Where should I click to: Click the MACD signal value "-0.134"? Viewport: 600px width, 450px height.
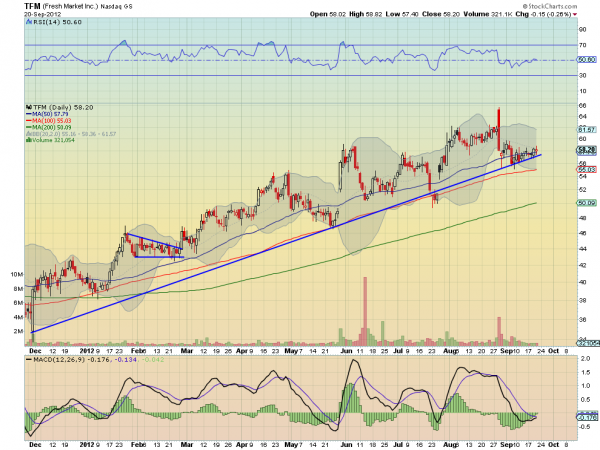pos(126,360)
